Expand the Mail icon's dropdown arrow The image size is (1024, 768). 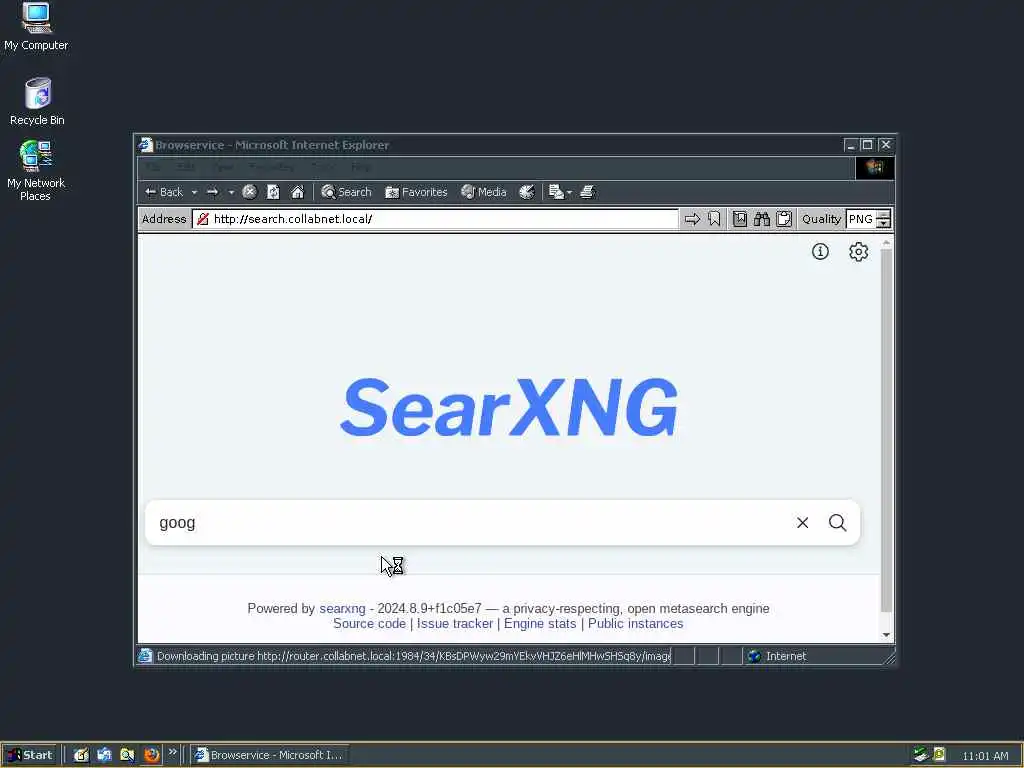569,192
